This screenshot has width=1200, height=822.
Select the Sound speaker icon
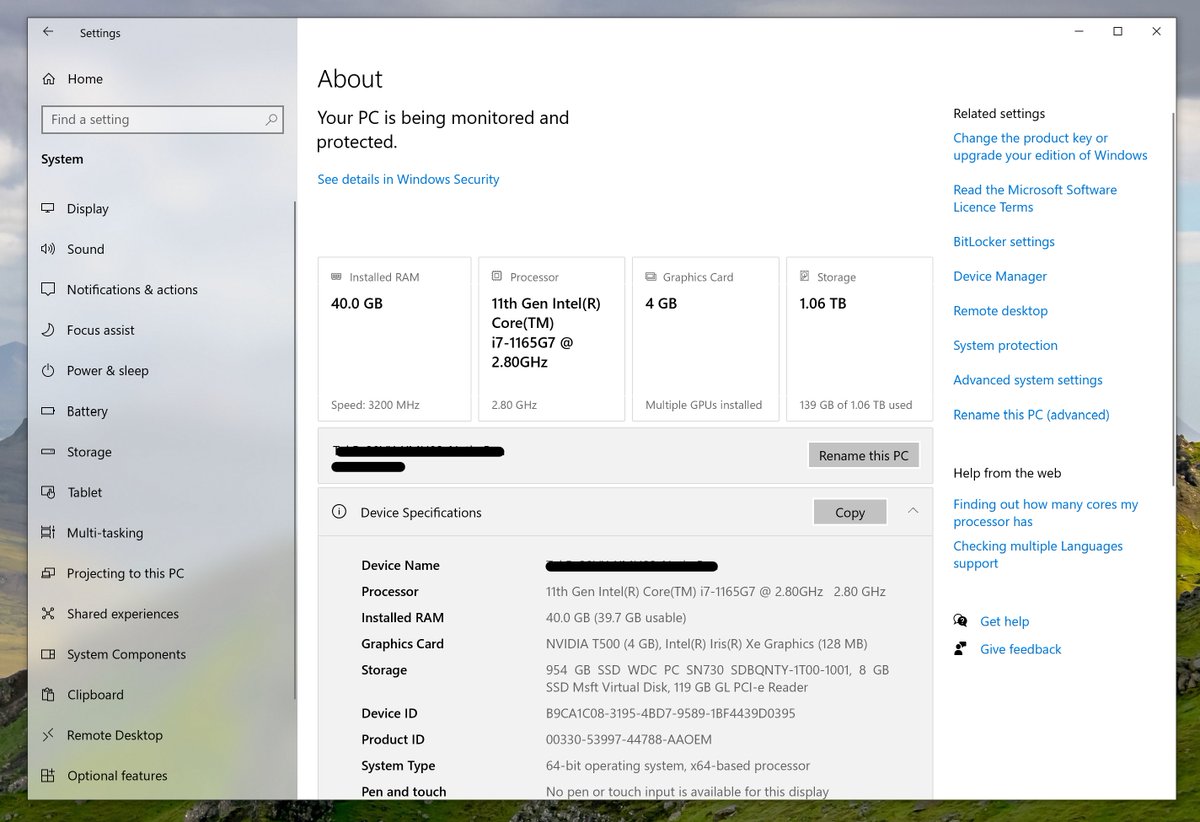click(48, 249)
